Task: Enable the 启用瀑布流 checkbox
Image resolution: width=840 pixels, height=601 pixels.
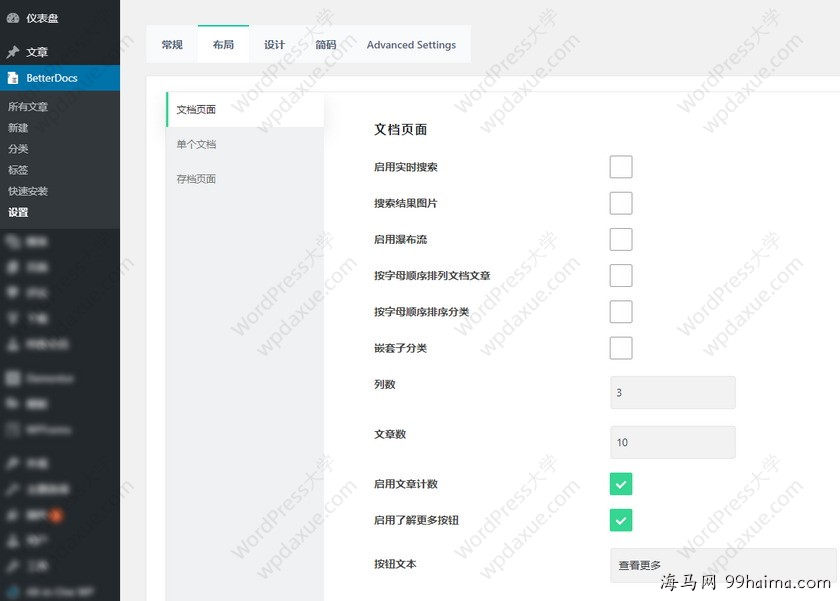Action: tap(621, 239)
